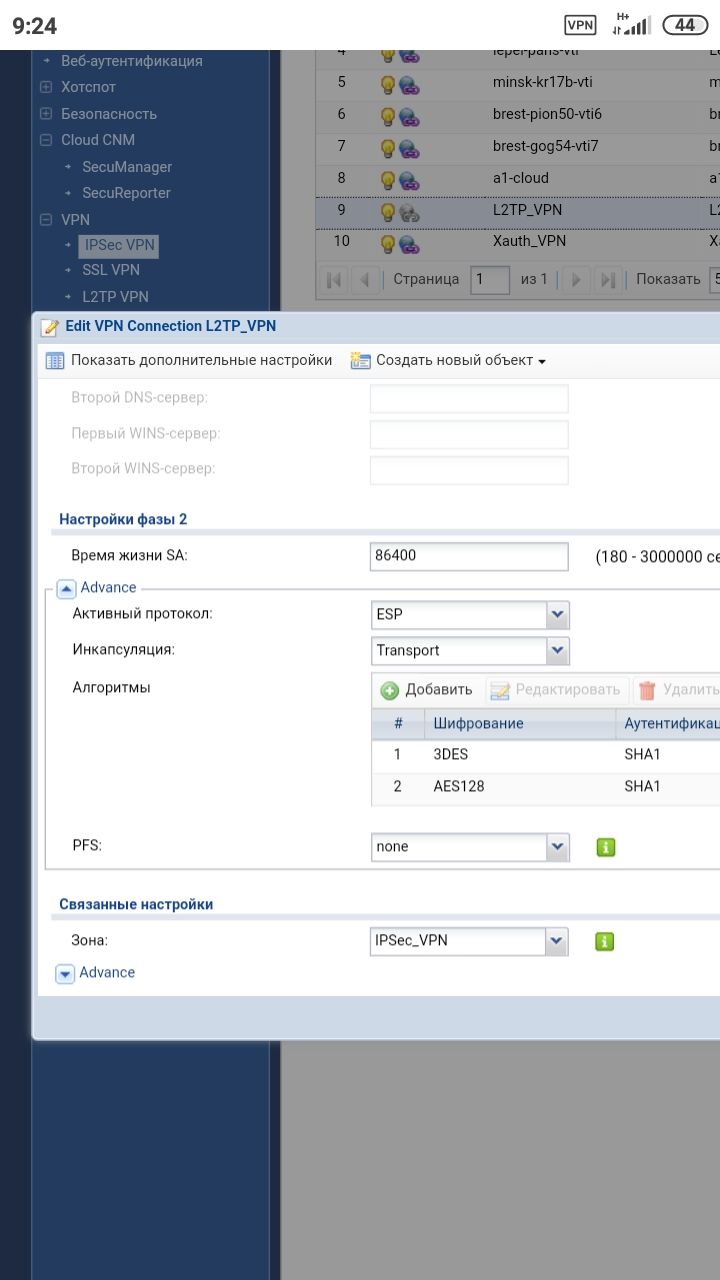Image resolution: width=720 pixels, height=1280 pixels.
Task: Select the Xauth_VPN connection row
Action: (x=518, y=242)
